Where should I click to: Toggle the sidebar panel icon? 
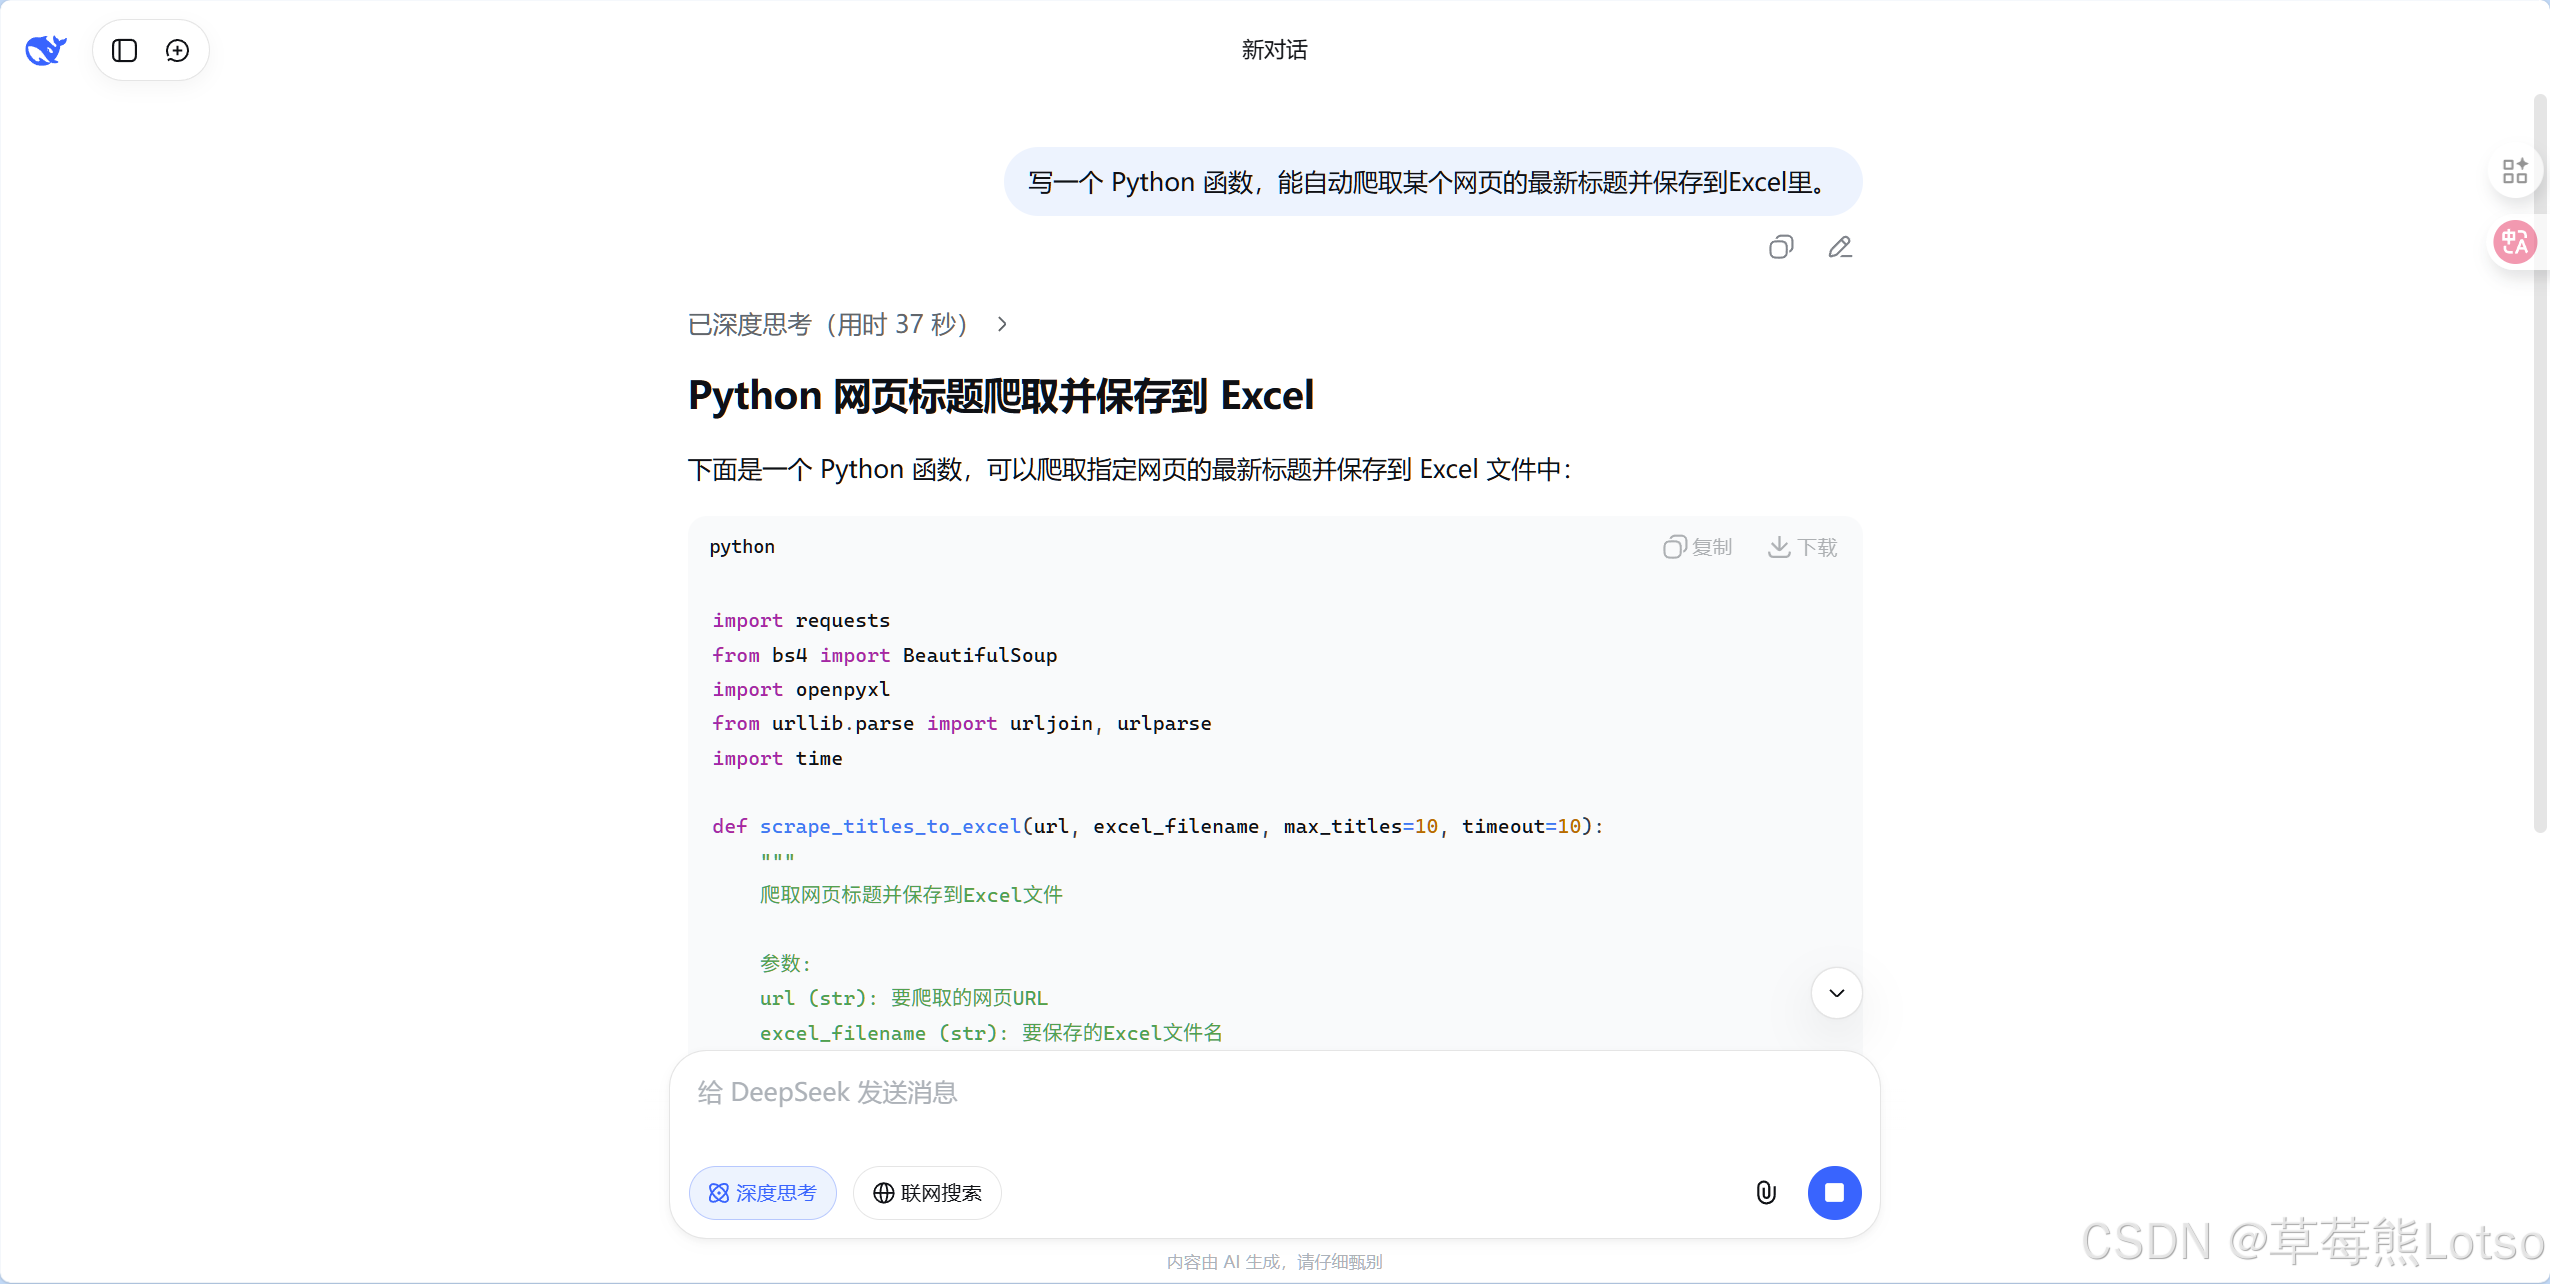coord(124,50)
